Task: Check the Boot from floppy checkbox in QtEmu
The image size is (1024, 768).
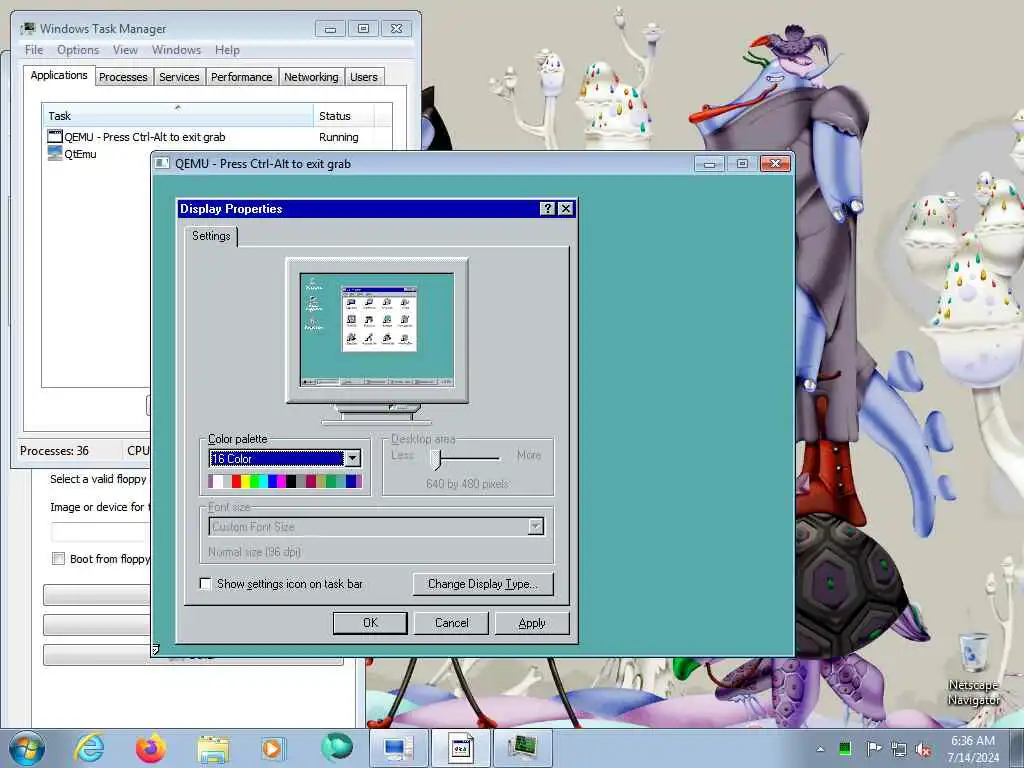Action: [59, 559]
